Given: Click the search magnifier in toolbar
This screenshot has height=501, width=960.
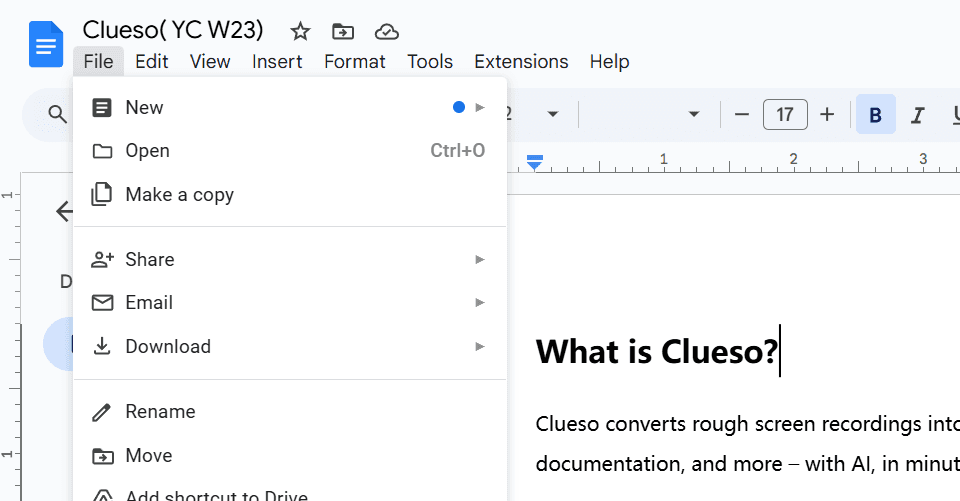Looking at the screenshot, I should 58,114.
